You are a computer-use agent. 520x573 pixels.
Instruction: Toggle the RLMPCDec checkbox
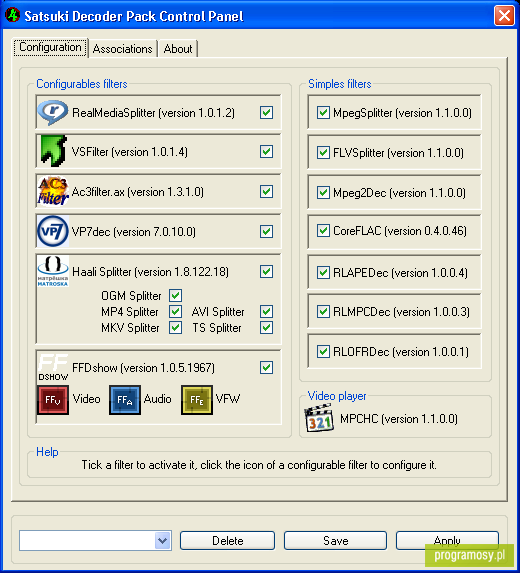pos(323,311)
